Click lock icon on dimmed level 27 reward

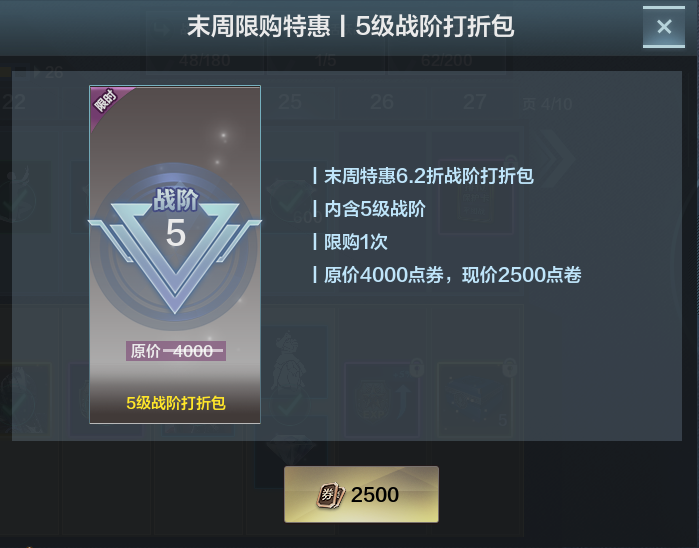[x=509, y=367]
